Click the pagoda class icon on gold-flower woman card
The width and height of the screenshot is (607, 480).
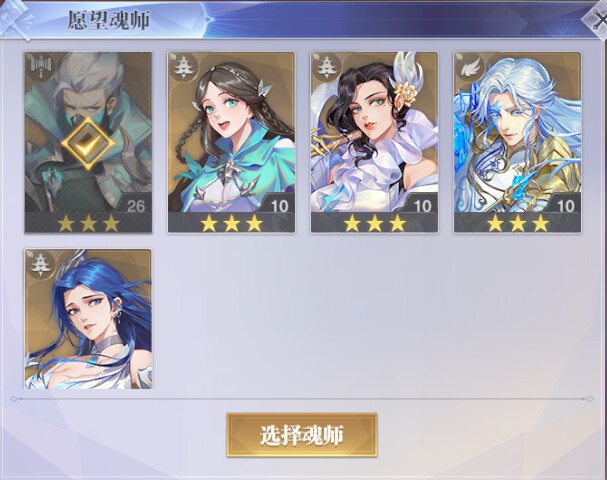325,67
